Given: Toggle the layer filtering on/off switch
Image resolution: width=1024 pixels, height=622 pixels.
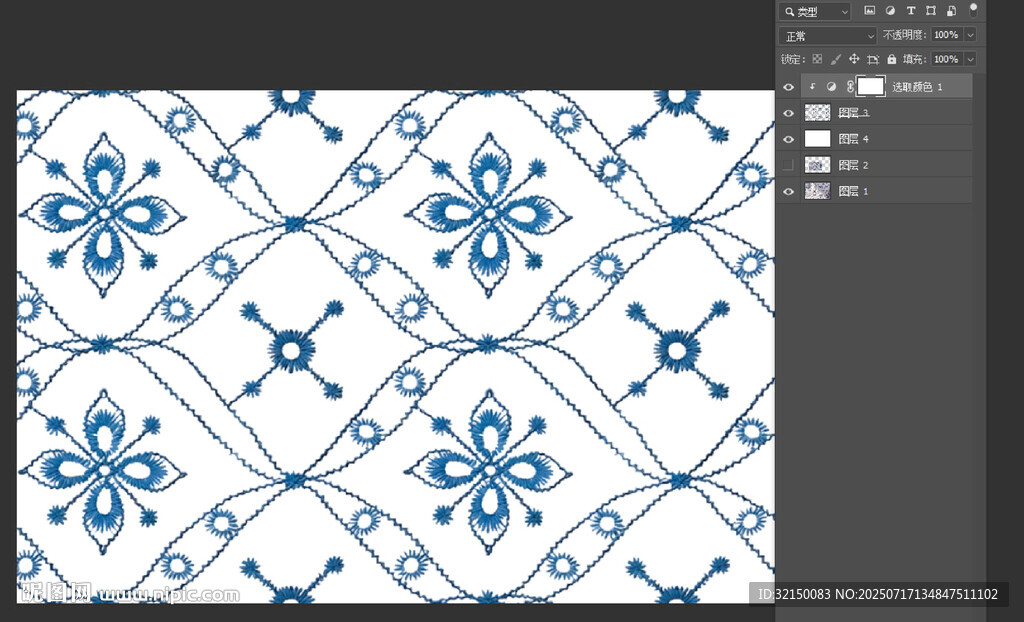Looking at the screenshot, I should [973, 10].
